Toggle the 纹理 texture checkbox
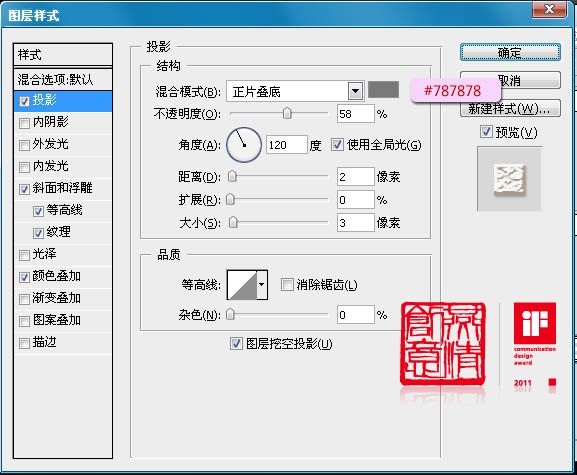 (x=38, y=233)
